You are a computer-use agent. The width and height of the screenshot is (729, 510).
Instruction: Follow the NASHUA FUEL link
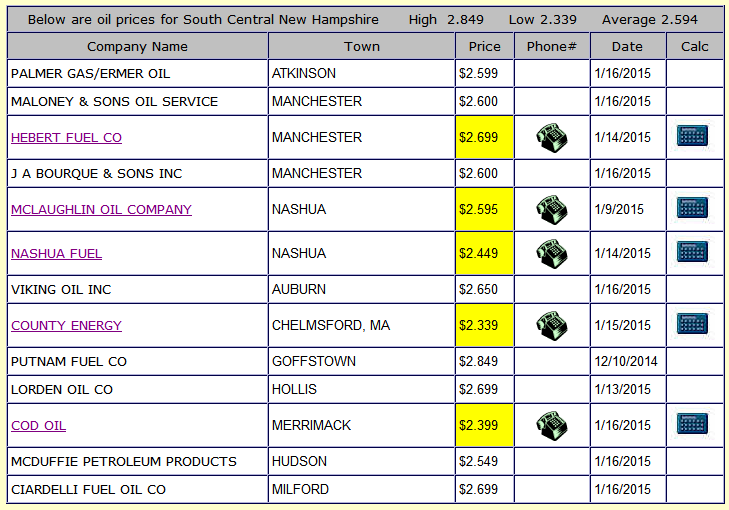click(56, 254)
